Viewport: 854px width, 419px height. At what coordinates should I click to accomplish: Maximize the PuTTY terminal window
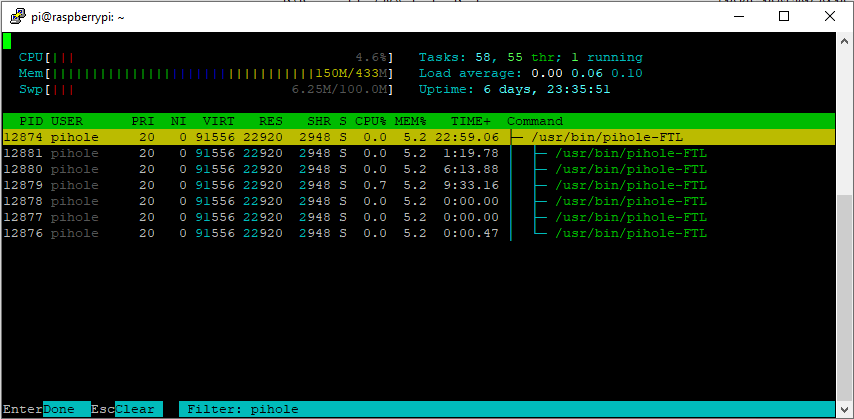click(x=784, y=16)
